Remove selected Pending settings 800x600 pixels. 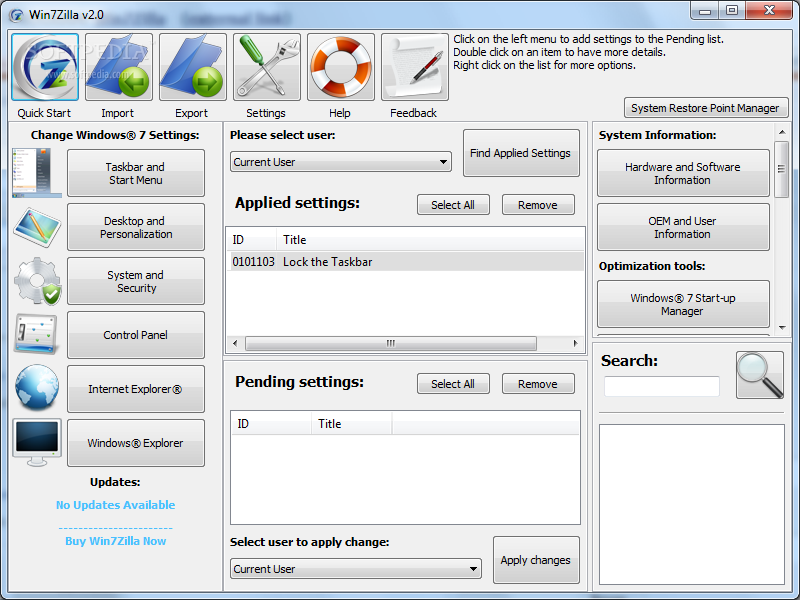coord(538,384)
